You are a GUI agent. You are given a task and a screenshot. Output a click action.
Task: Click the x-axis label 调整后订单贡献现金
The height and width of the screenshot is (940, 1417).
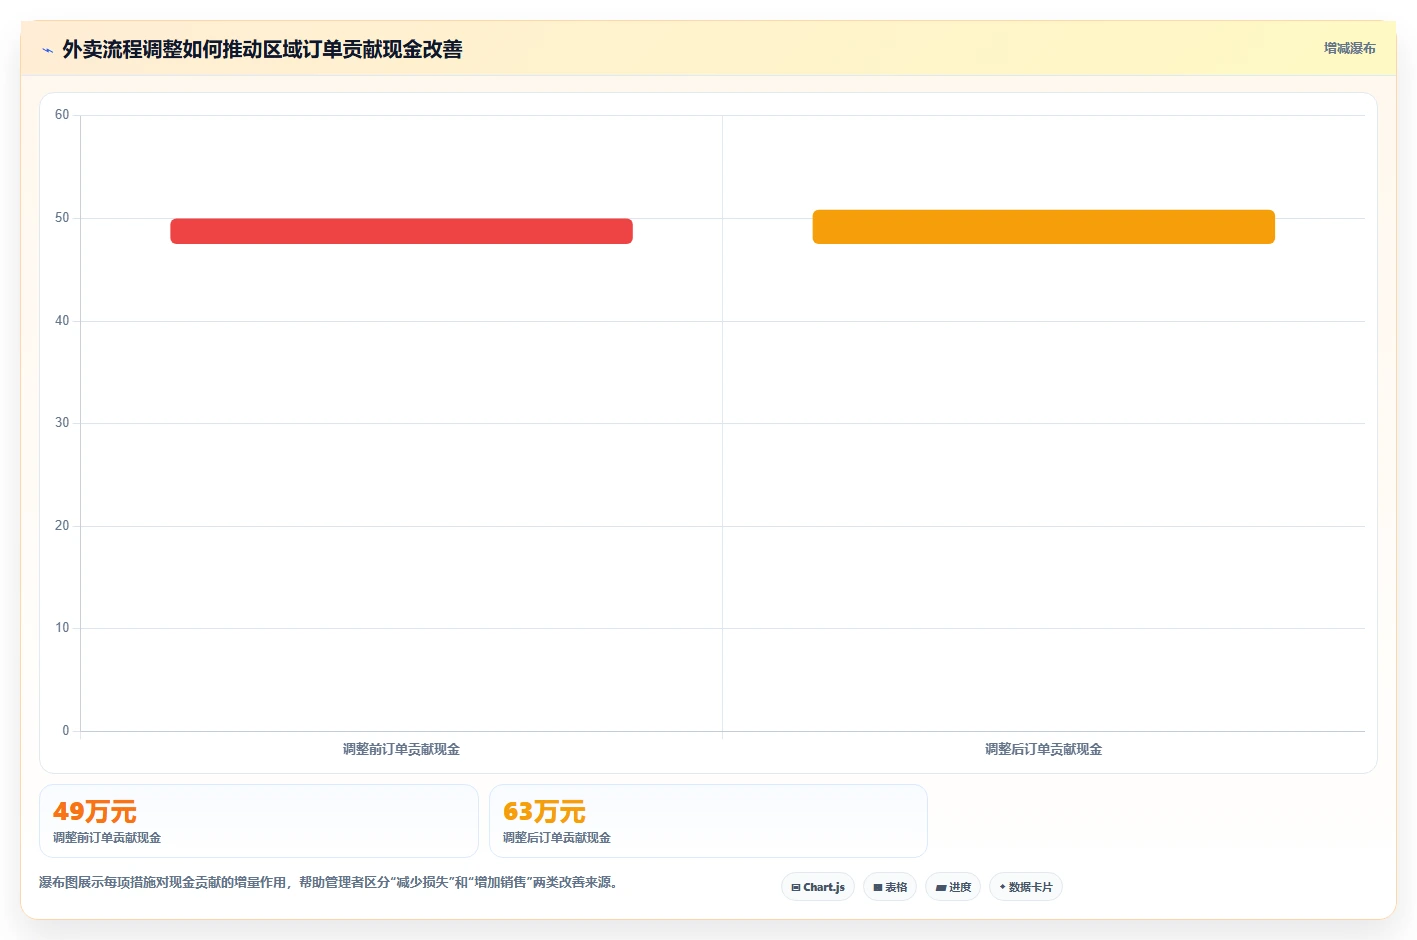click(1043, 749)
